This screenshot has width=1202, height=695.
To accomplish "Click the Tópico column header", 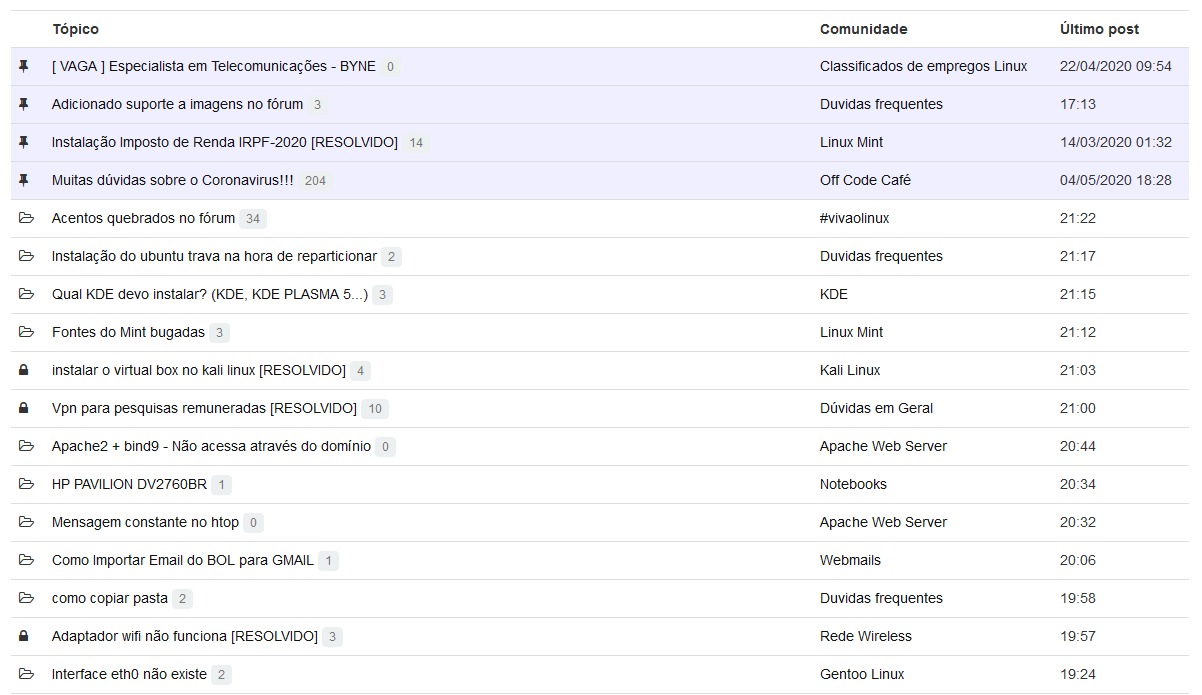I will click(75, 29).
